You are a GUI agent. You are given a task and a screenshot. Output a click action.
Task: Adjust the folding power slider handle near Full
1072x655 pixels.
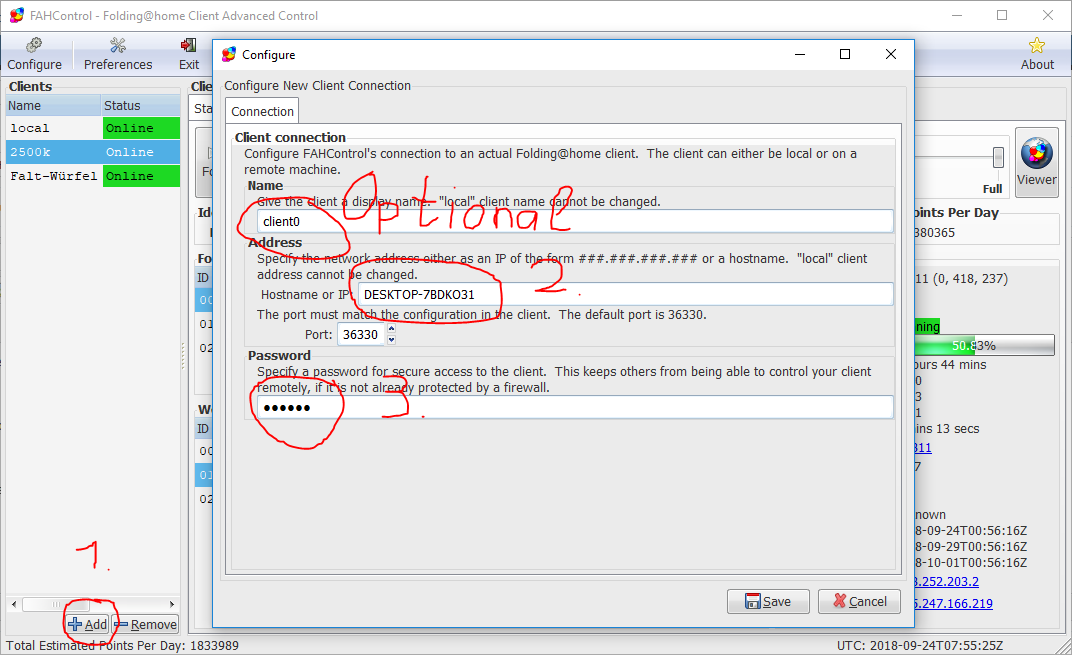(998, 157)
